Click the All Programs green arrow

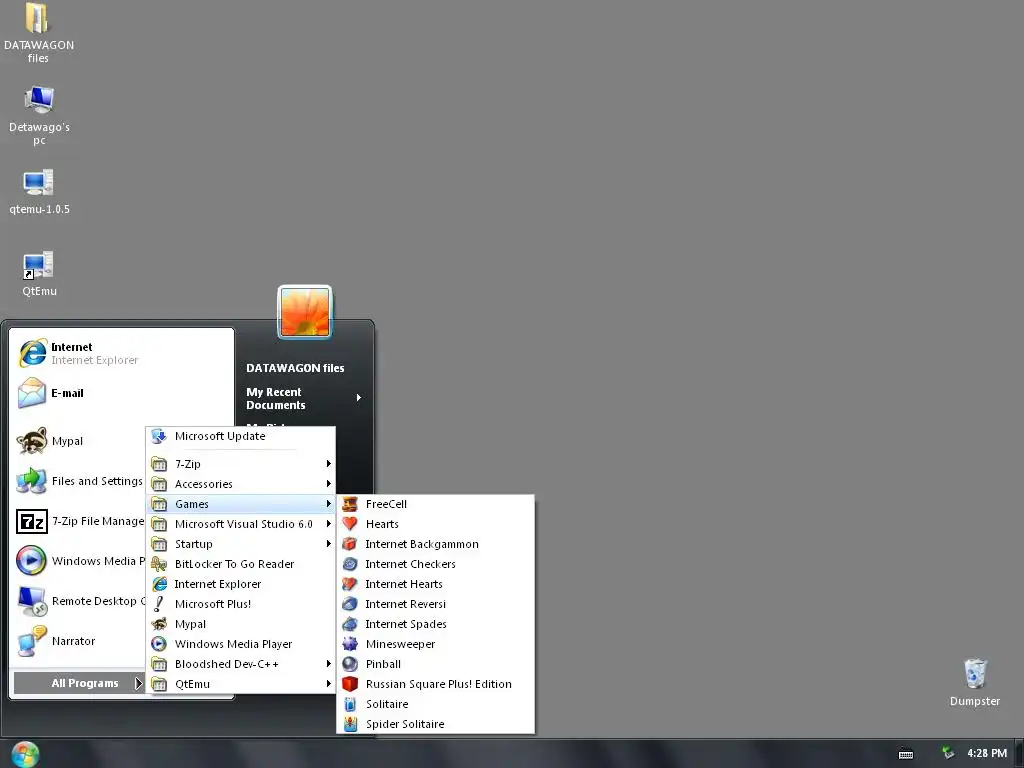(x=138, y=683)
